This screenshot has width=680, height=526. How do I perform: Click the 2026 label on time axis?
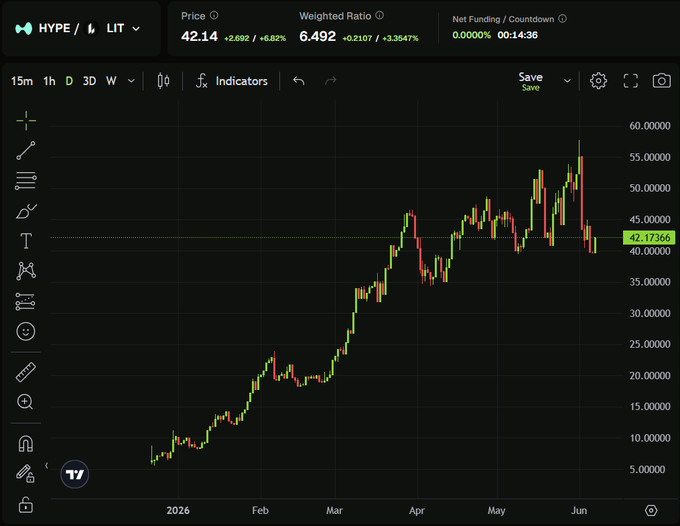[178, 510]
